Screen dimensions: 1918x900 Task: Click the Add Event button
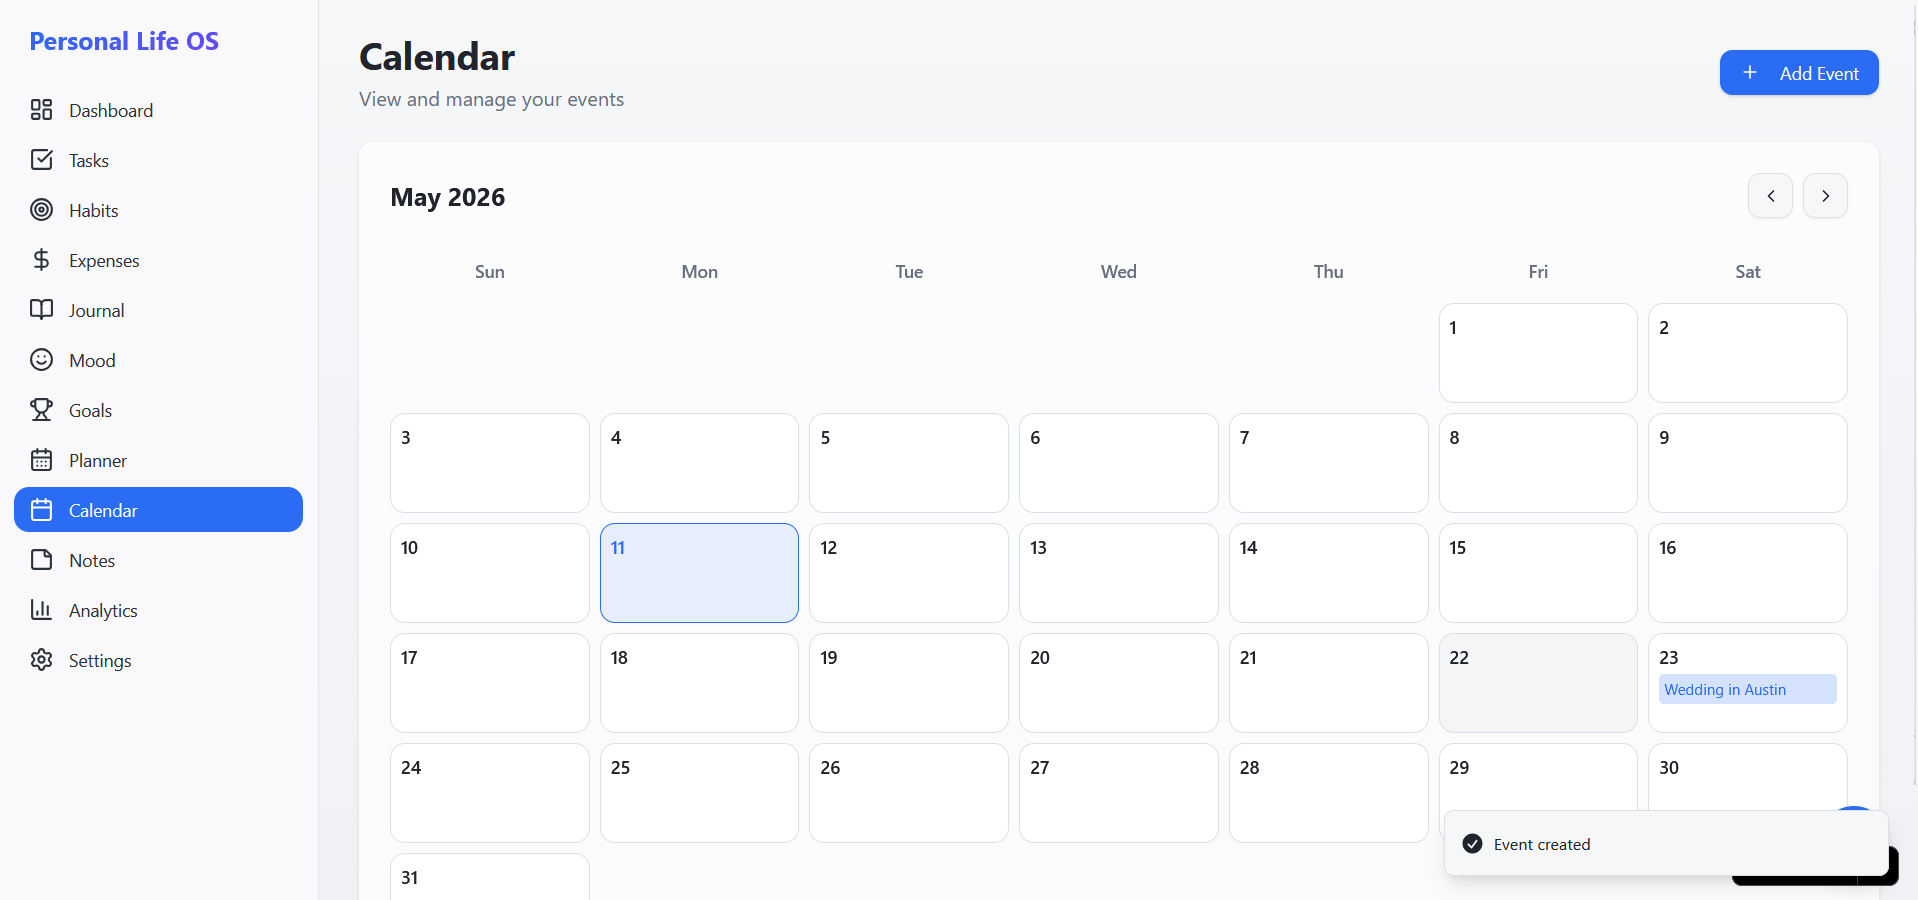1799,73
